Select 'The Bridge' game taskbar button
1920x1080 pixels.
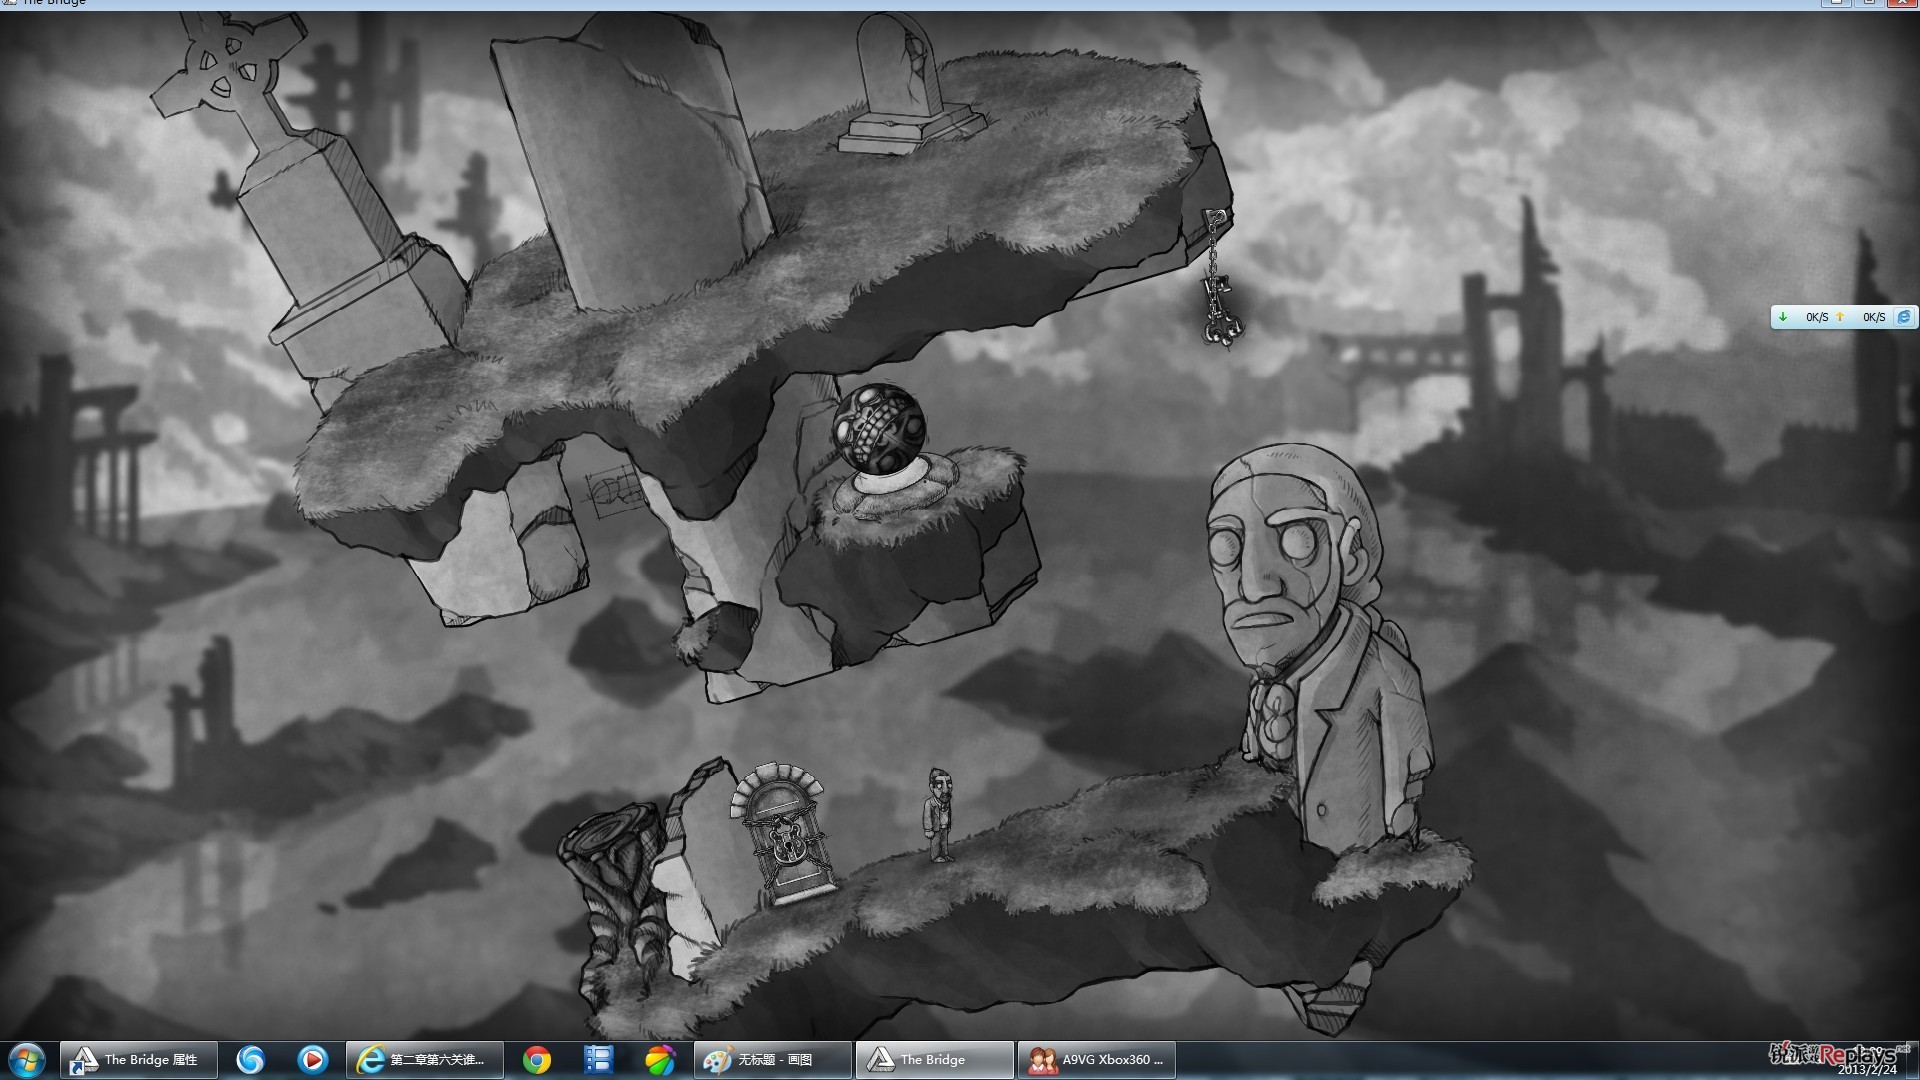934,1060
